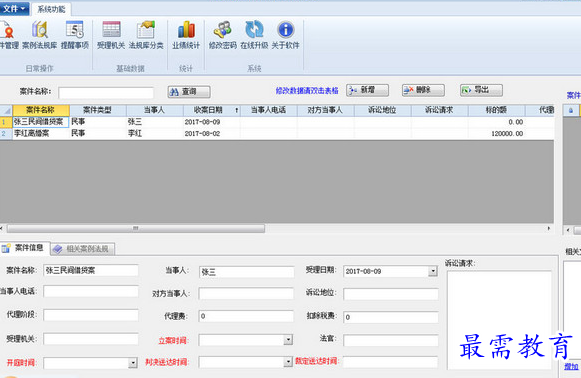Click 诉讼地位 column header

coord(382,110)
